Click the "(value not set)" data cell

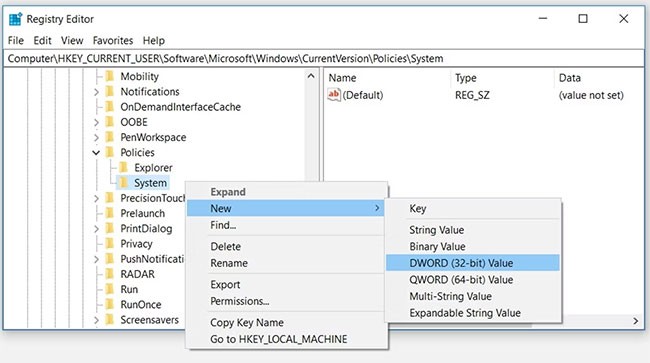[591, 95]
